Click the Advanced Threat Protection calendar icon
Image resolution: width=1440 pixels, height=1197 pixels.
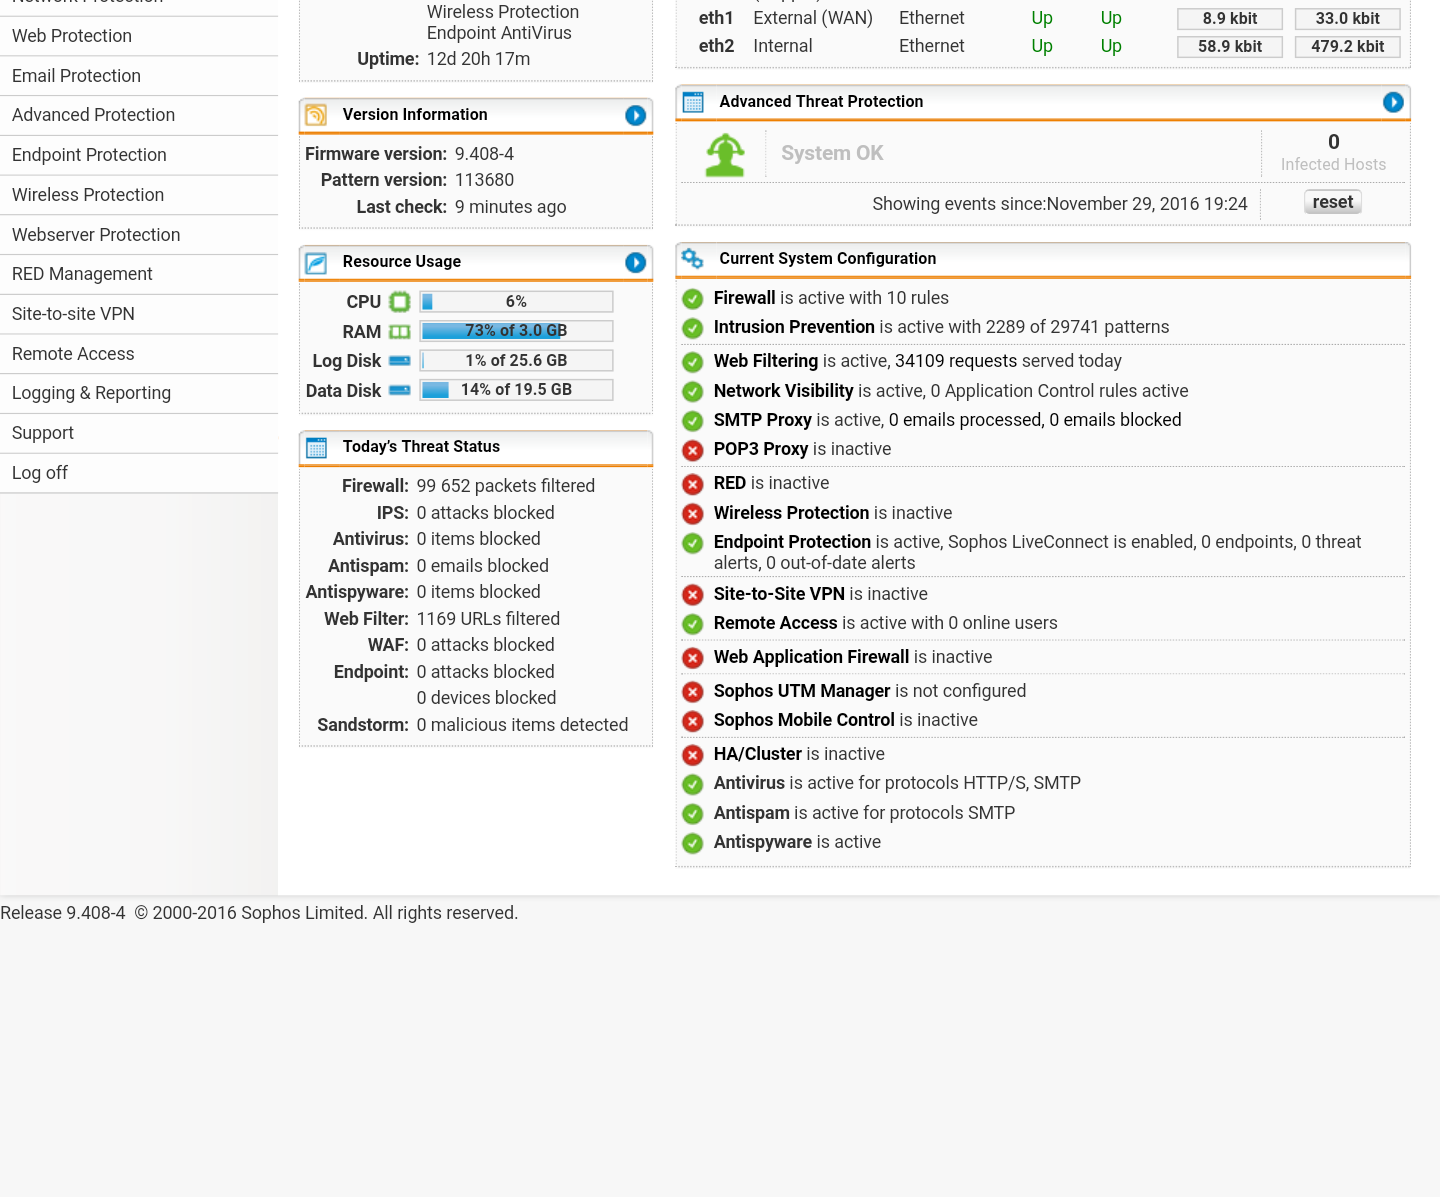pos(692,101)
